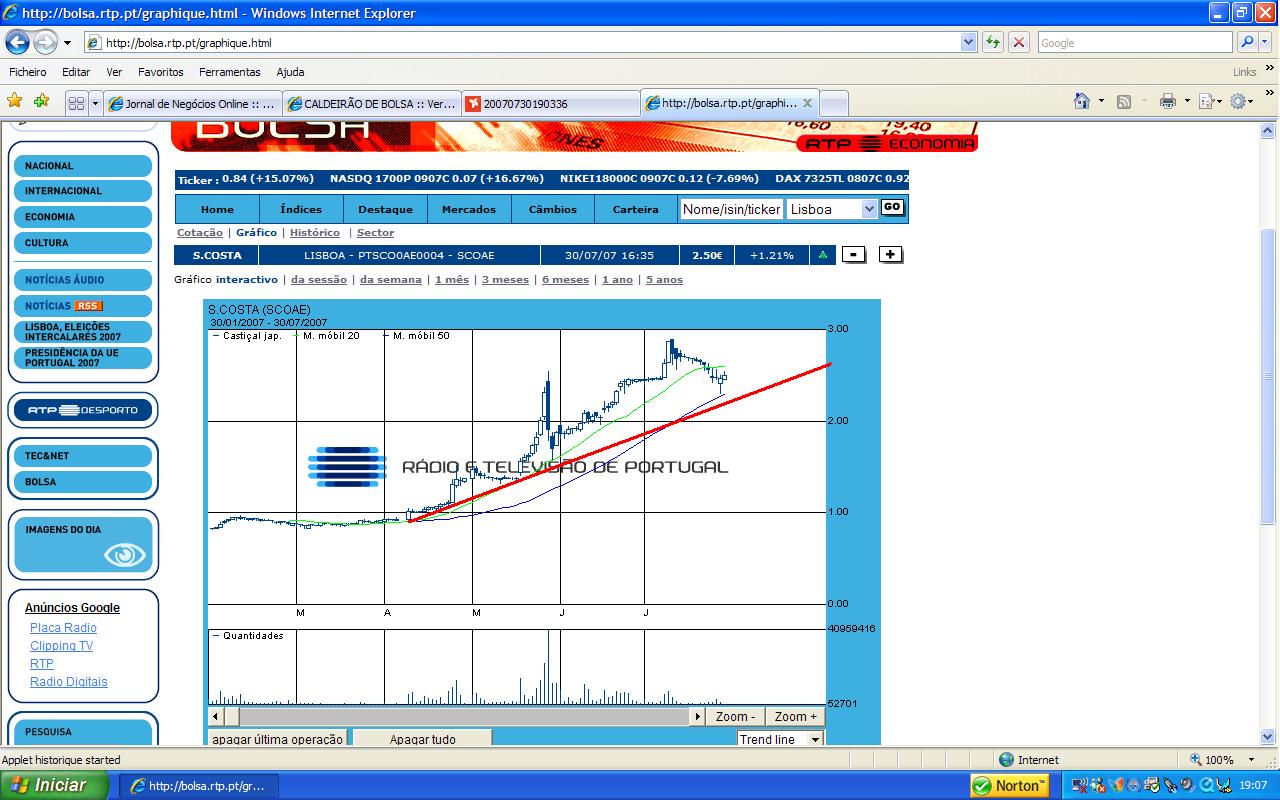Click the Nome/isin/ticker input field
This screenshot has height=800, width=1280.
click(731, 209)
